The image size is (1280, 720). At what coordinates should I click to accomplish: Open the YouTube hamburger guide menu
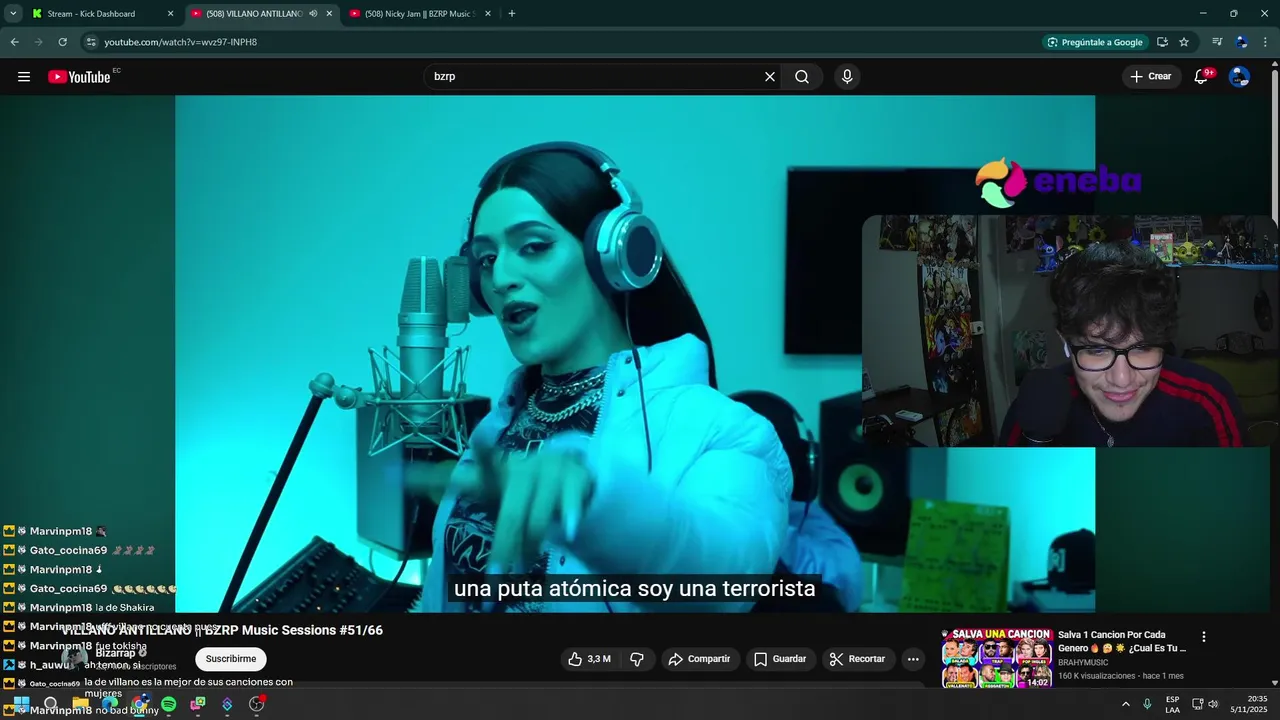coord(24,77)
